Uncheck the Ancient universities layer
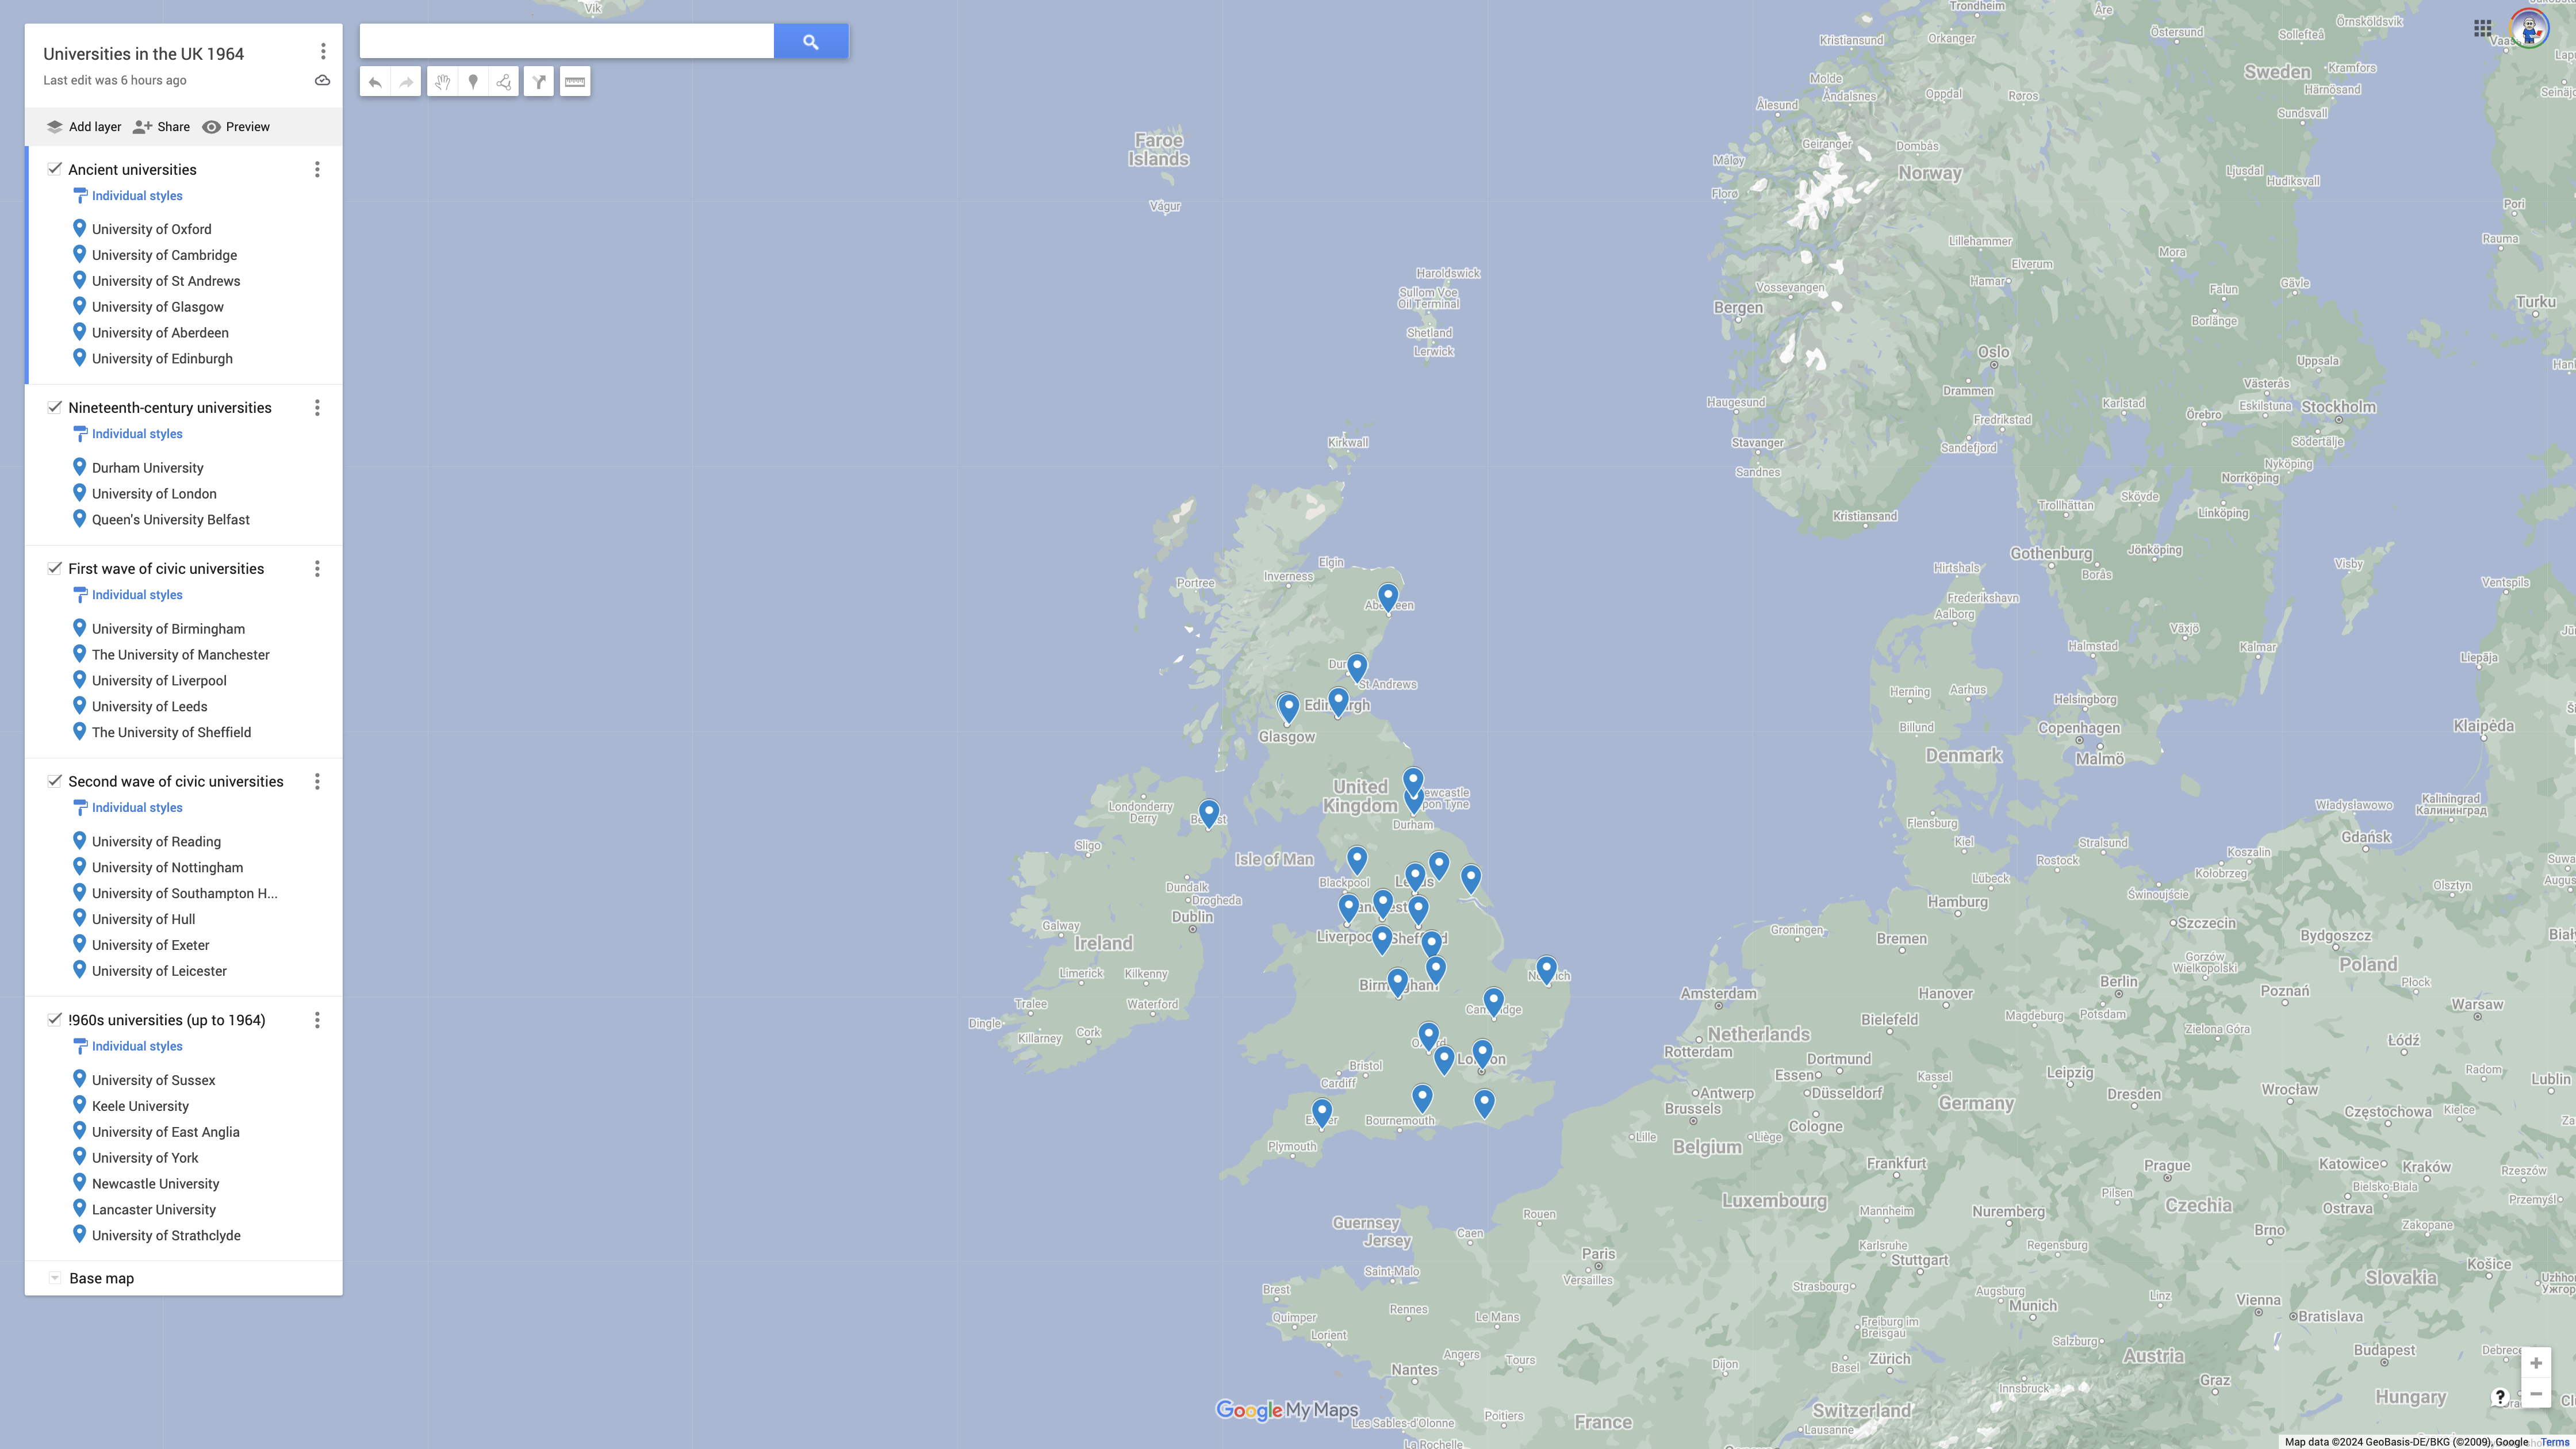Screen dimensions: 2576x1449 55,169
